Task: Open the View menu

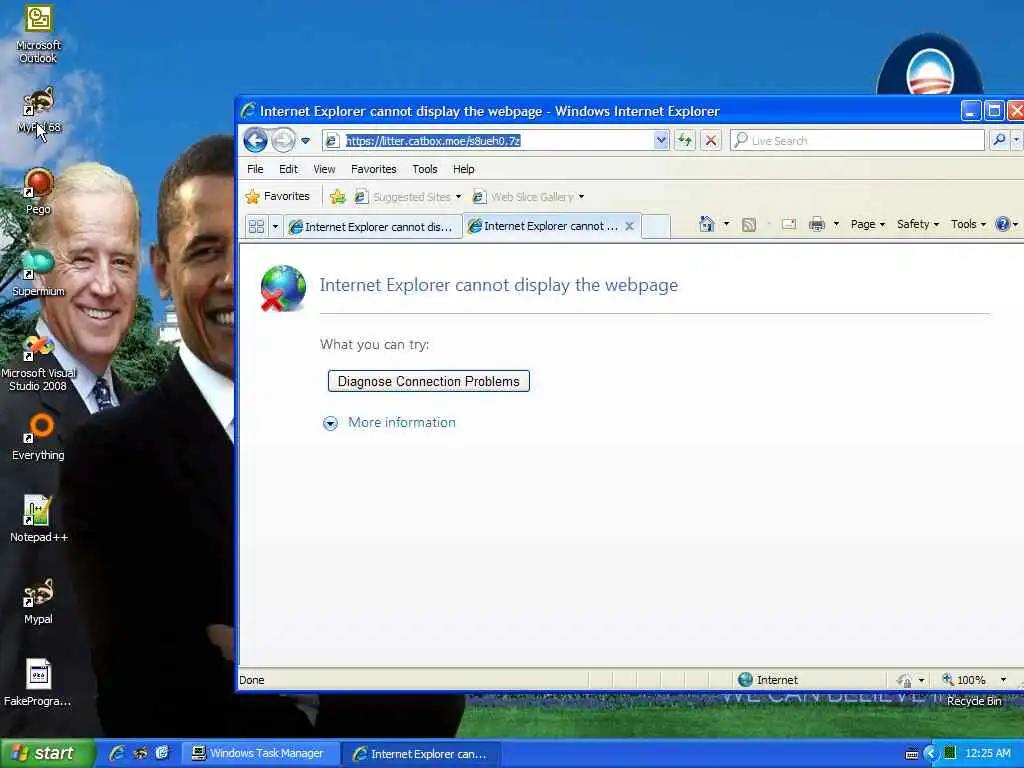Action: click(324, 169)
